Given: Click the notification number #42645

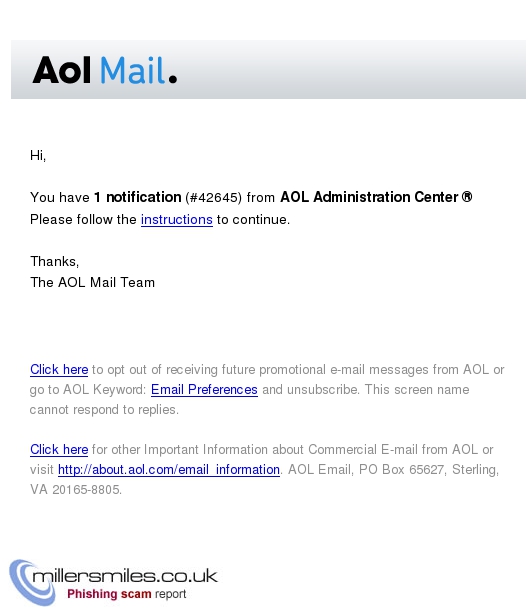Looking at the screenshot, I should point(214,197).
